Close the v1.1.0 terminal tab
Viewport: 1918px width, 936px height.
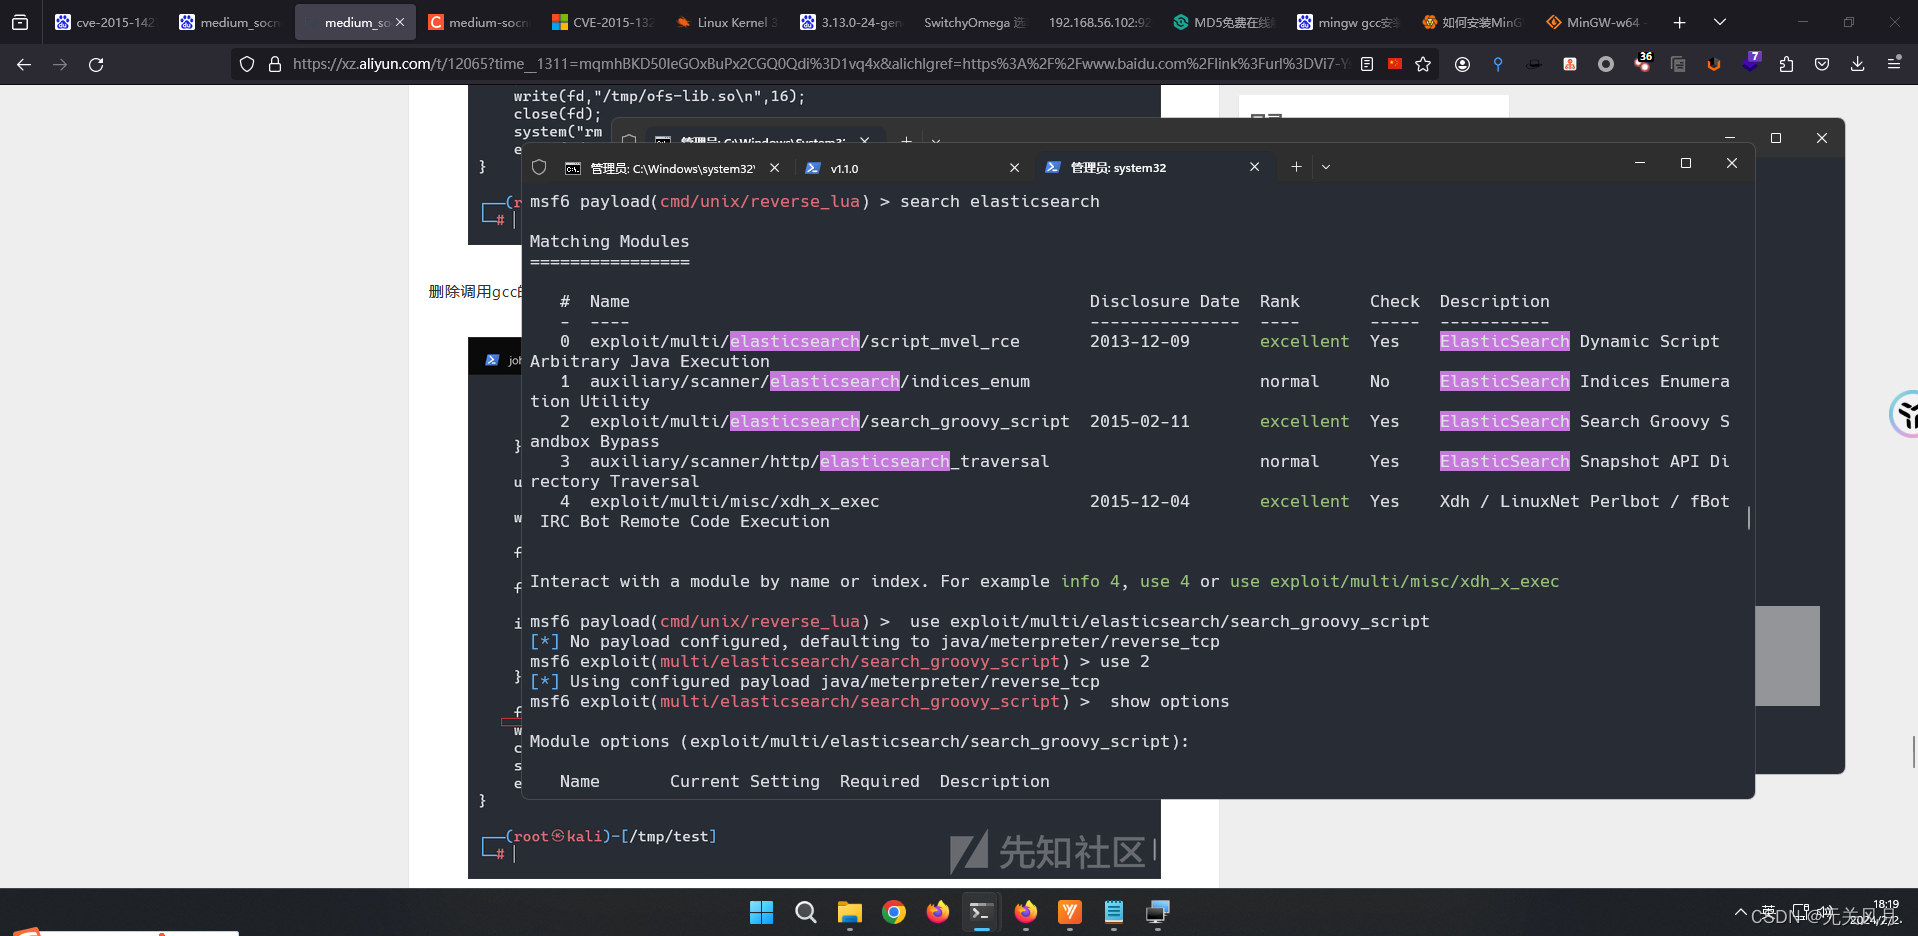(1014, 168)
